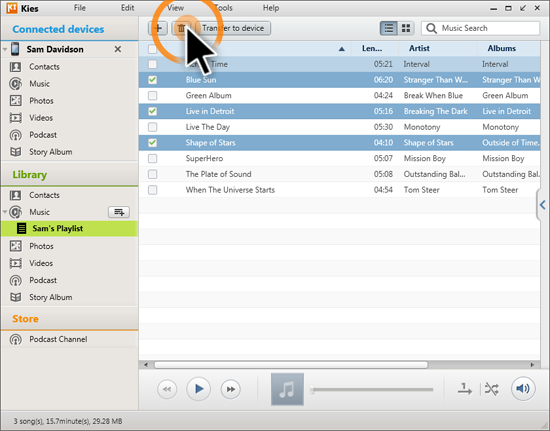Open the Edit menu
The height and width of the screenshot is (431, 550).
point(128,8)
